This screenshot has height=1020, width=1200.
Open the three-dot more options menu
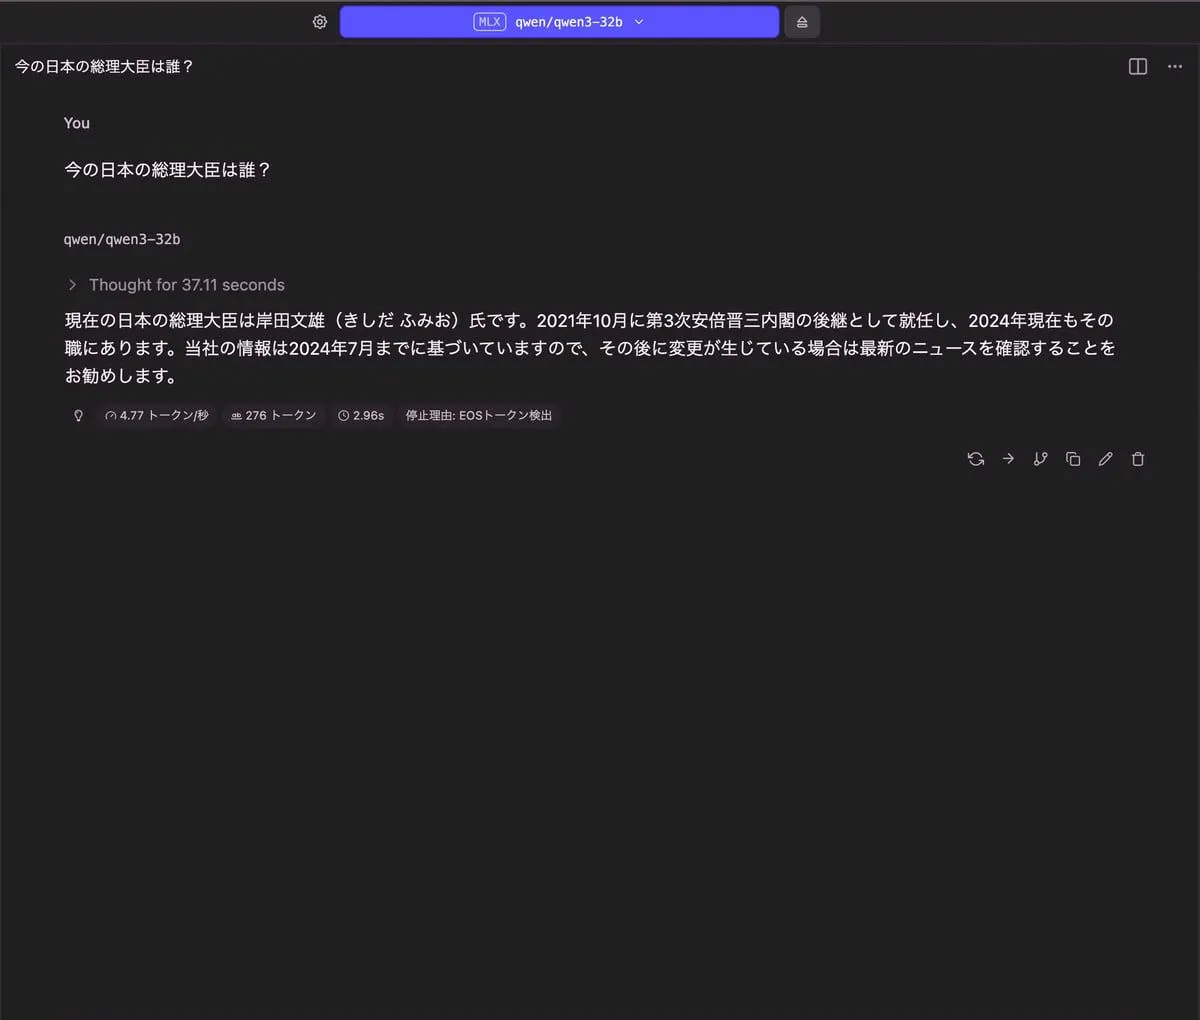click(x=1175, y=66)
